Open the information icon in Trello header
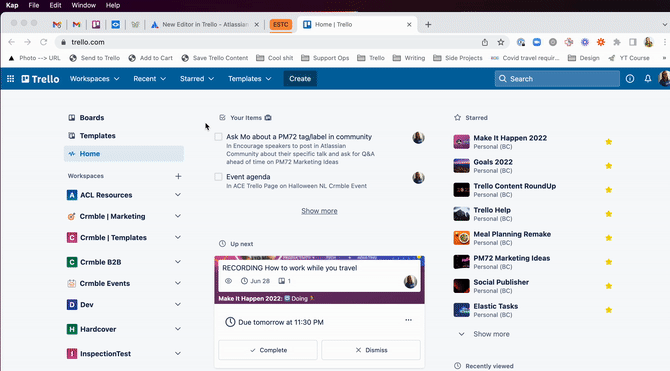This screenshot has width=670, height=371. click(x=630, y=79)
